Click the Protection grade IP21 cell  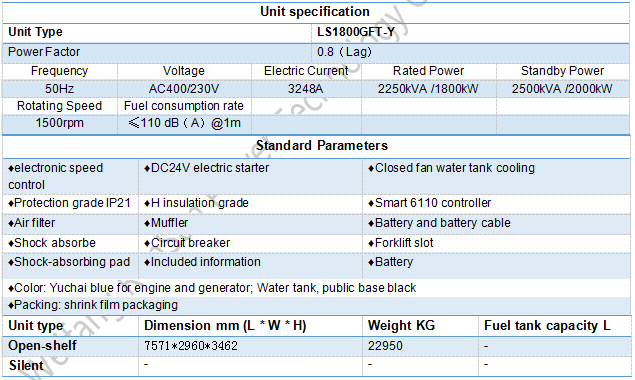(x=69, y=203)
